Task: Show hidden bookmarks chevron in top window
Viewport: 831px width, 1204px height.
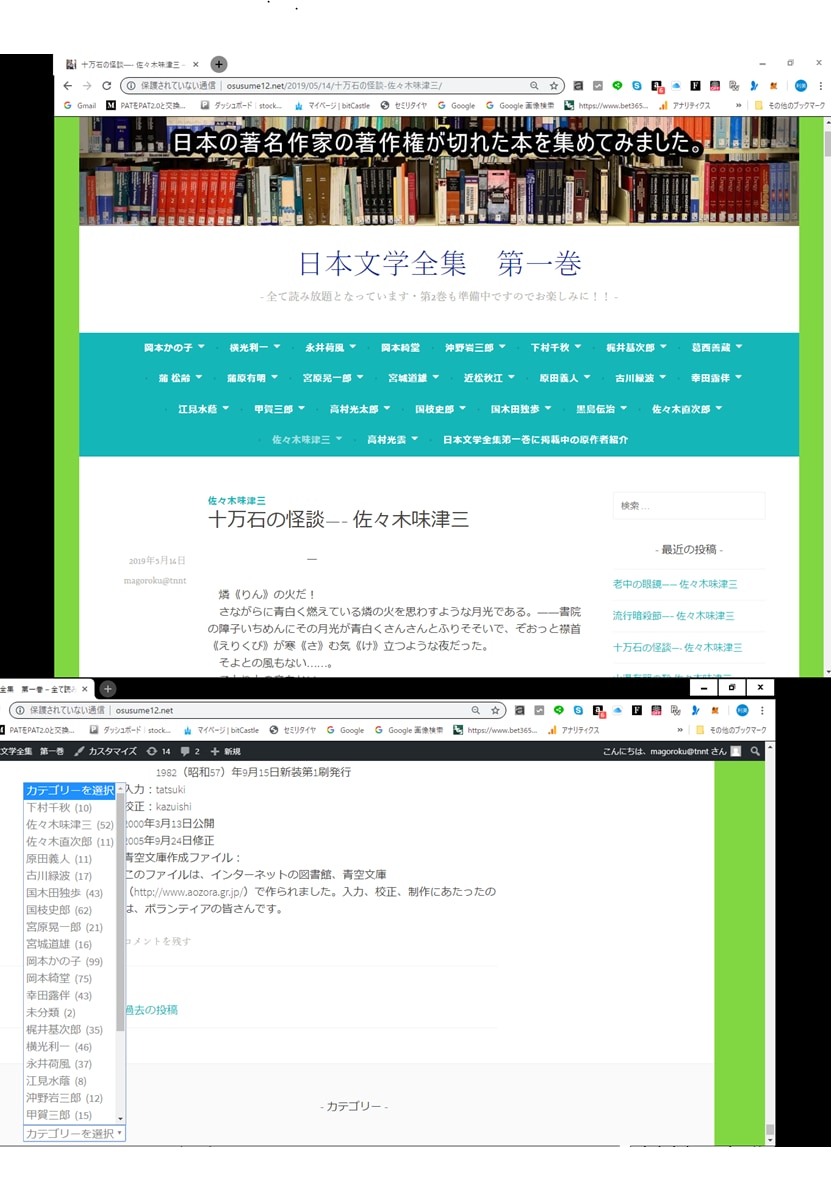Action: click(739, 105)
